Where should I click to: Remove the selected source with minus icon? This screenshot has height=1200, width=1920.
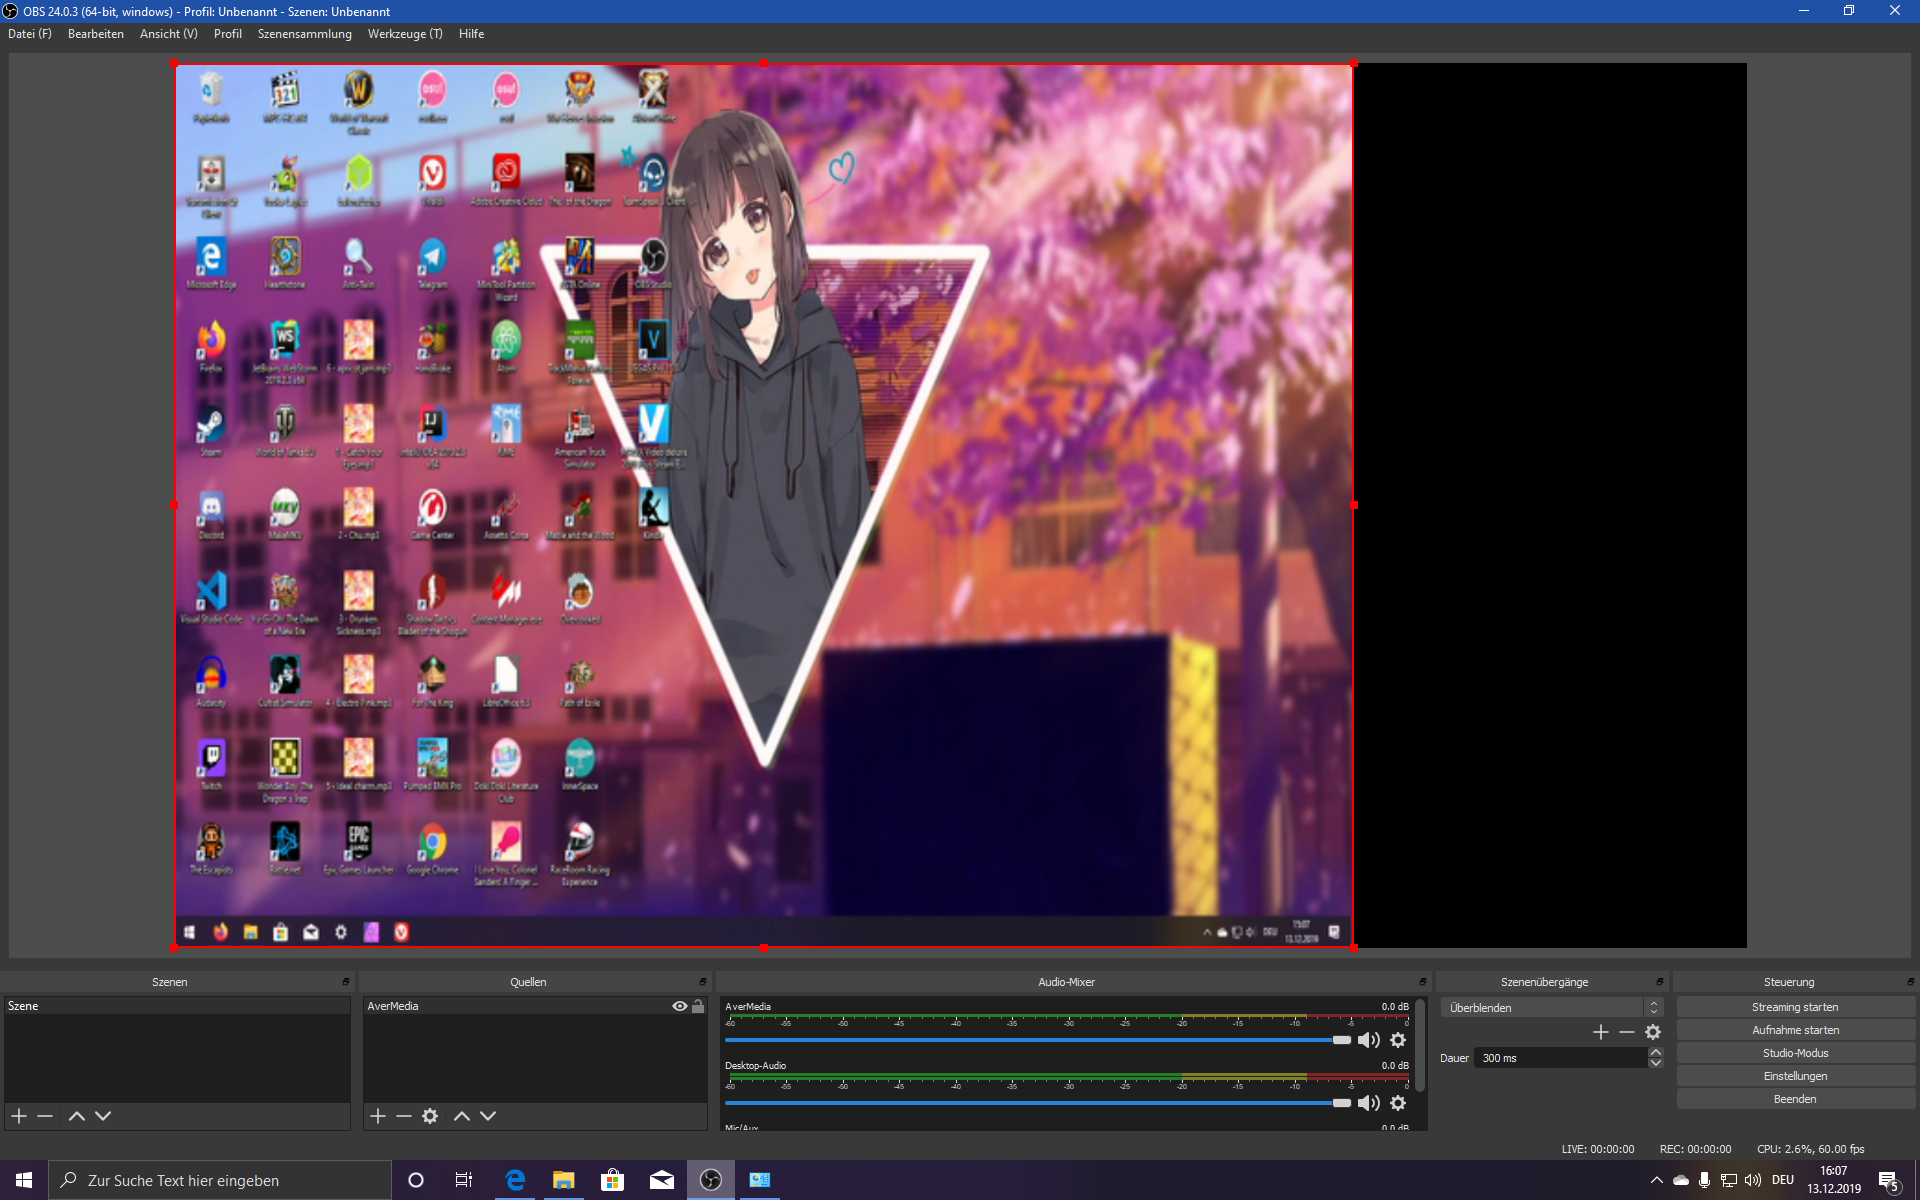pos(404,1116)
